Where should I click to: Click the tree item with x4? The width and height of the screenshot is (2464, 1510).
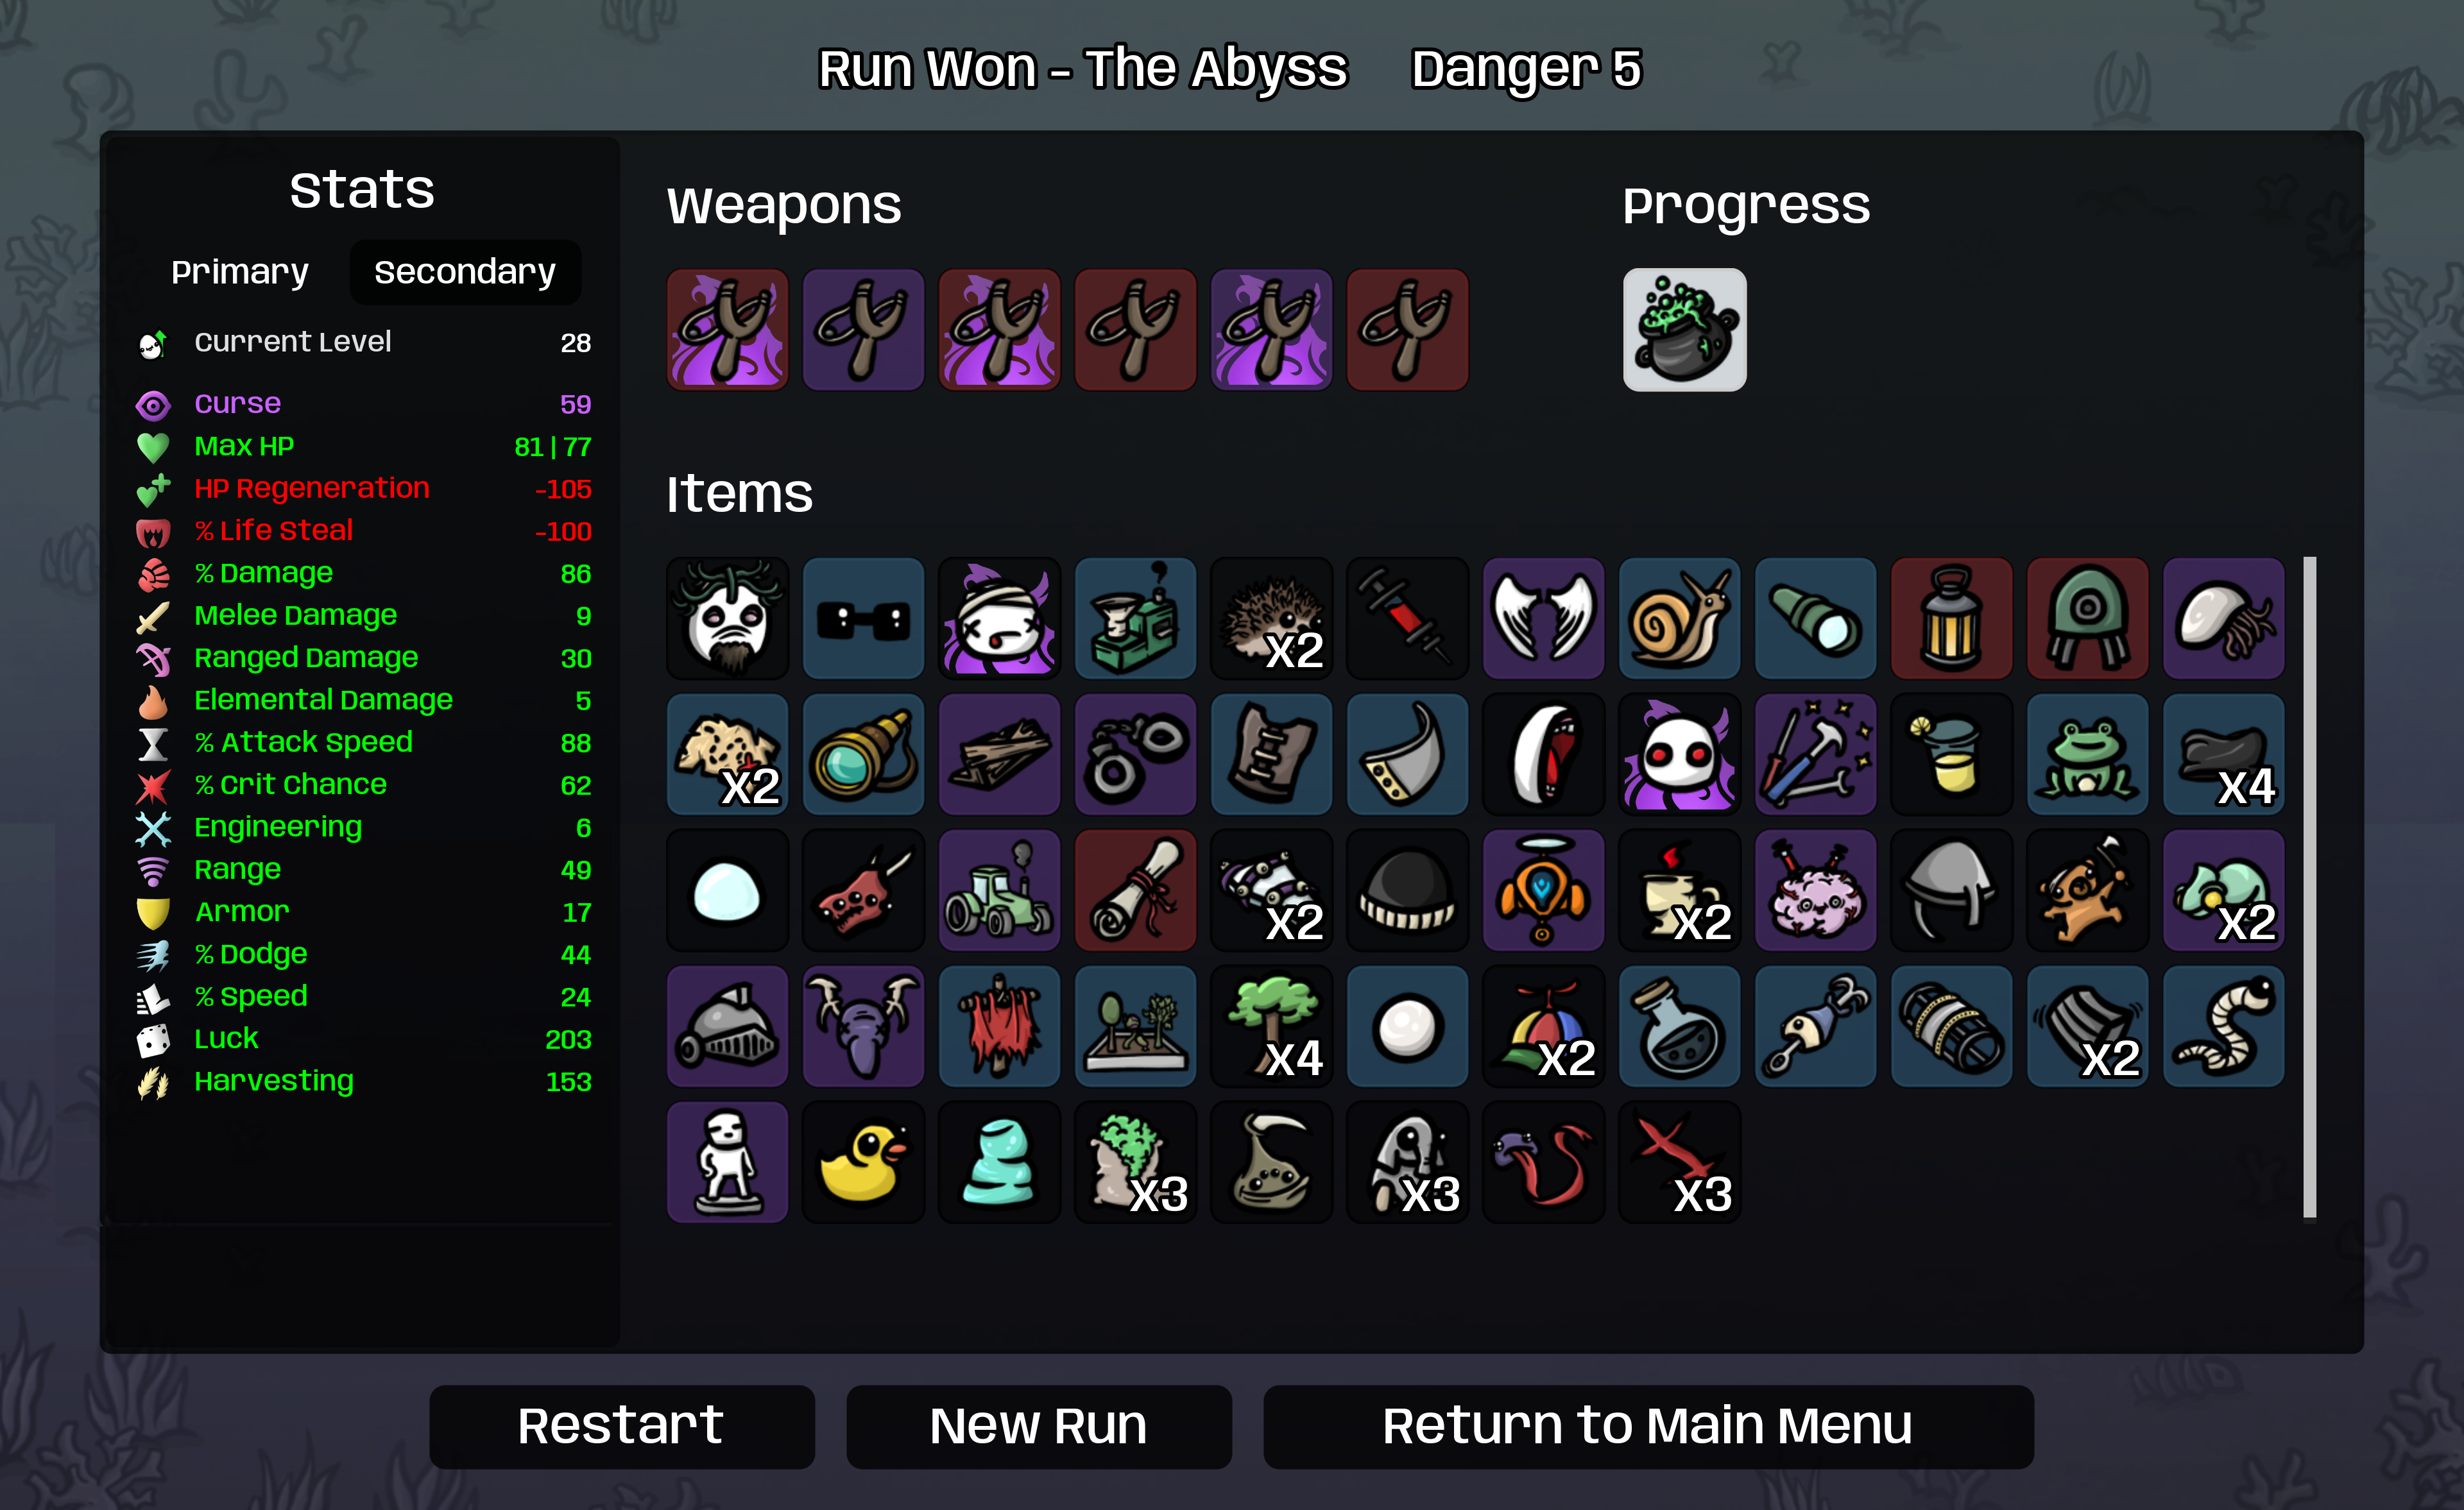[1271, 1026]
